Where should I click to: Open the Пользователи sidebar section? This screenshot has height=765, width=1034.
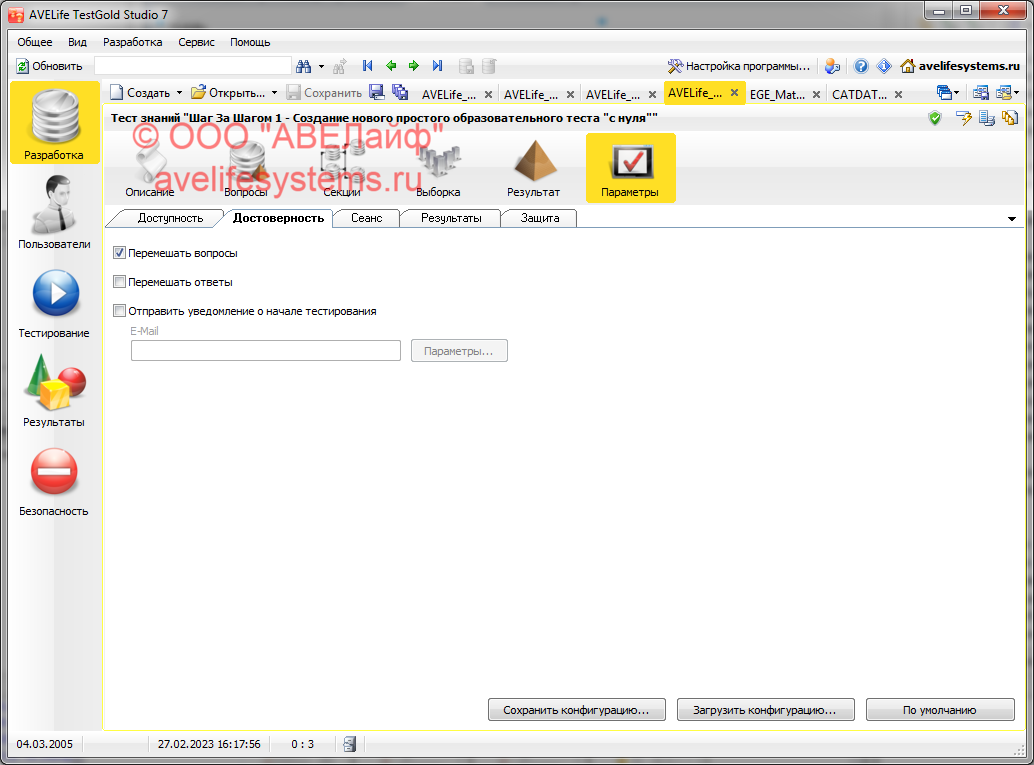coord(54,212)
